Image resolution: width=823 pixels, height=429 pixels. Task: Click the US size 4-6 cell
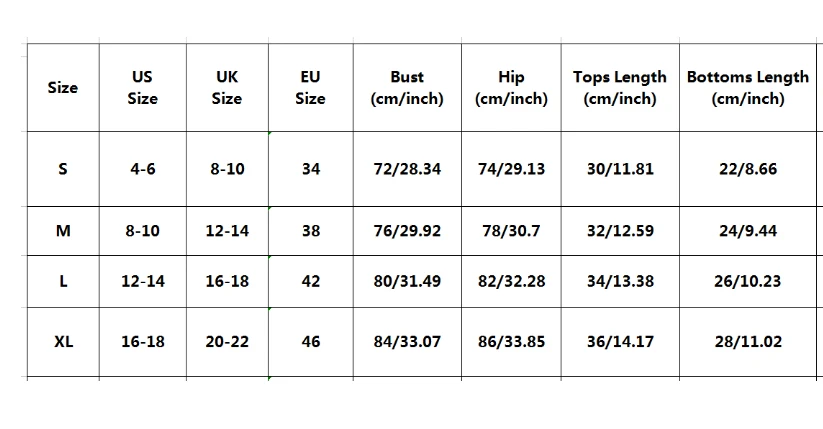(142, 169)
